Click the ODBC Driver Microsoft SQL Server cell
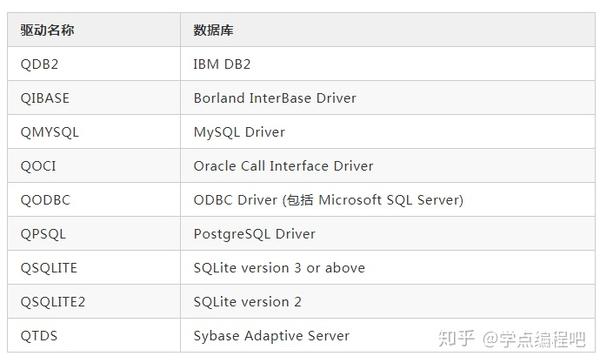Image resolution: width=600 pixels, height=363 pixels. click(328, 200)
